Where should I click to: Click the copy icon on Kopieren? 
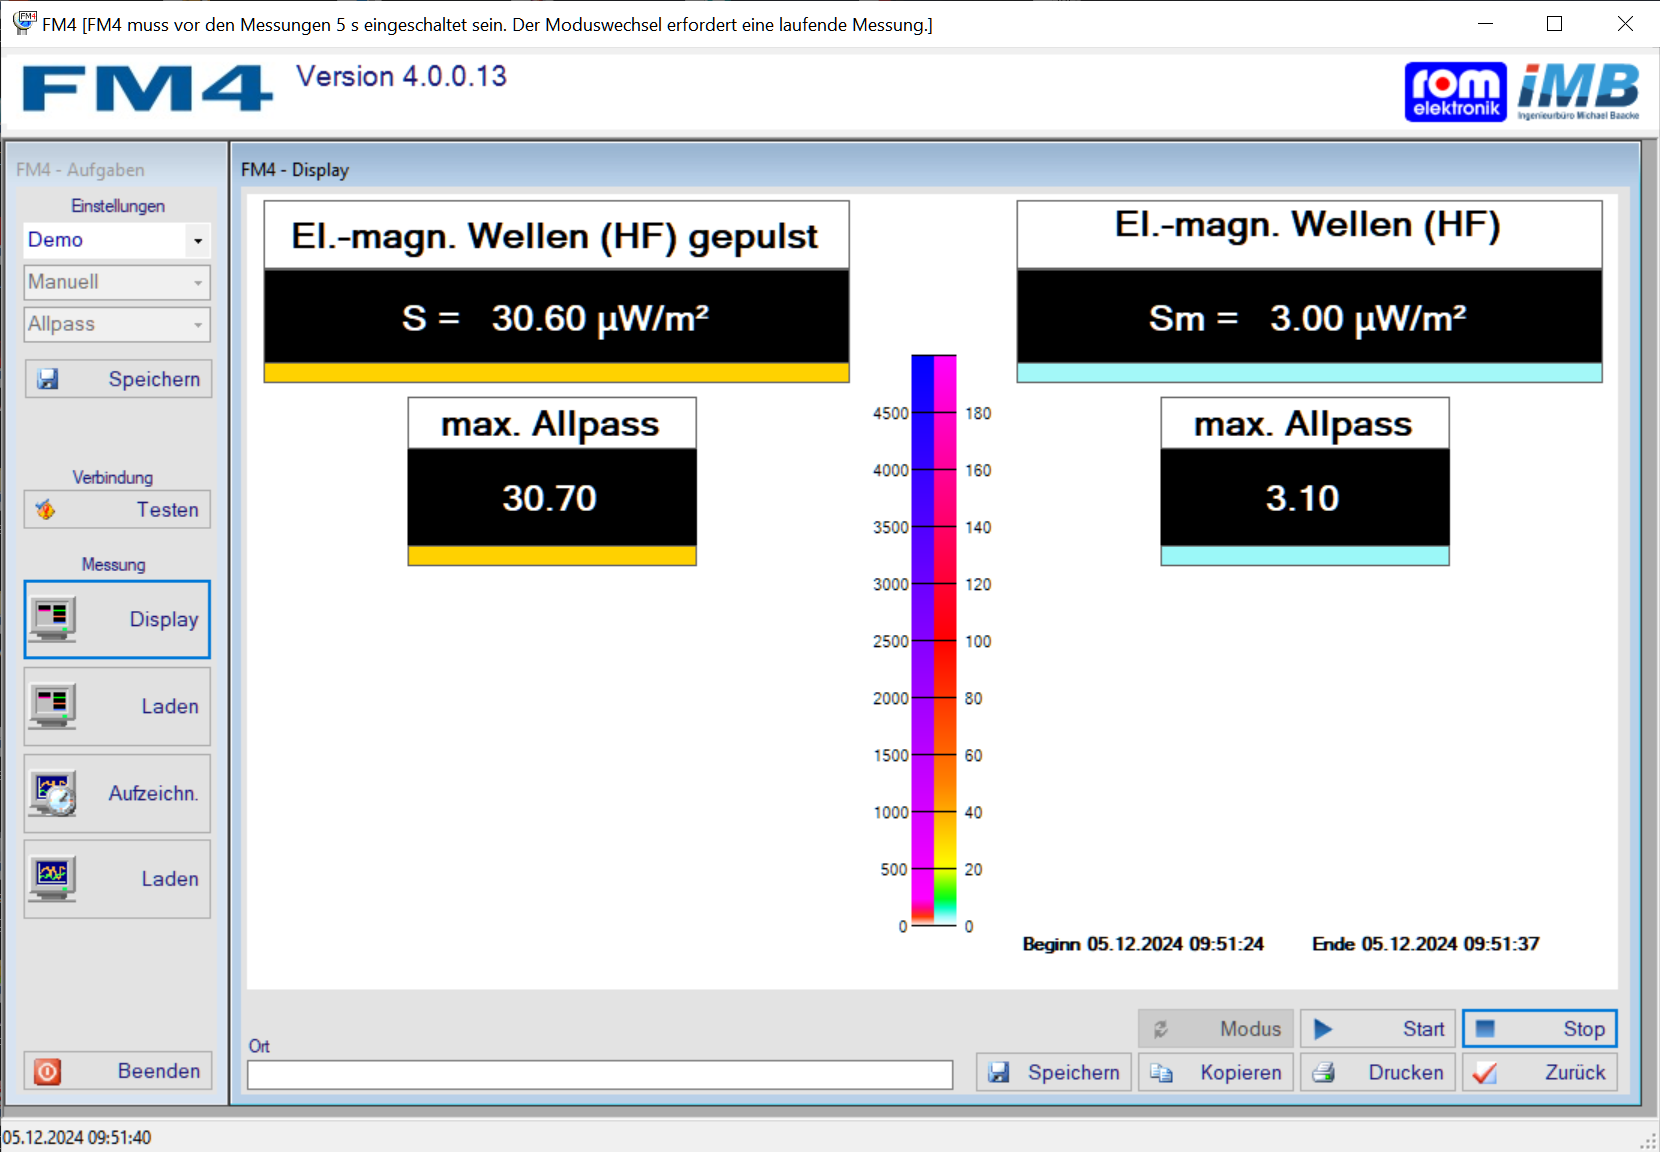tap(1161, 1072)
